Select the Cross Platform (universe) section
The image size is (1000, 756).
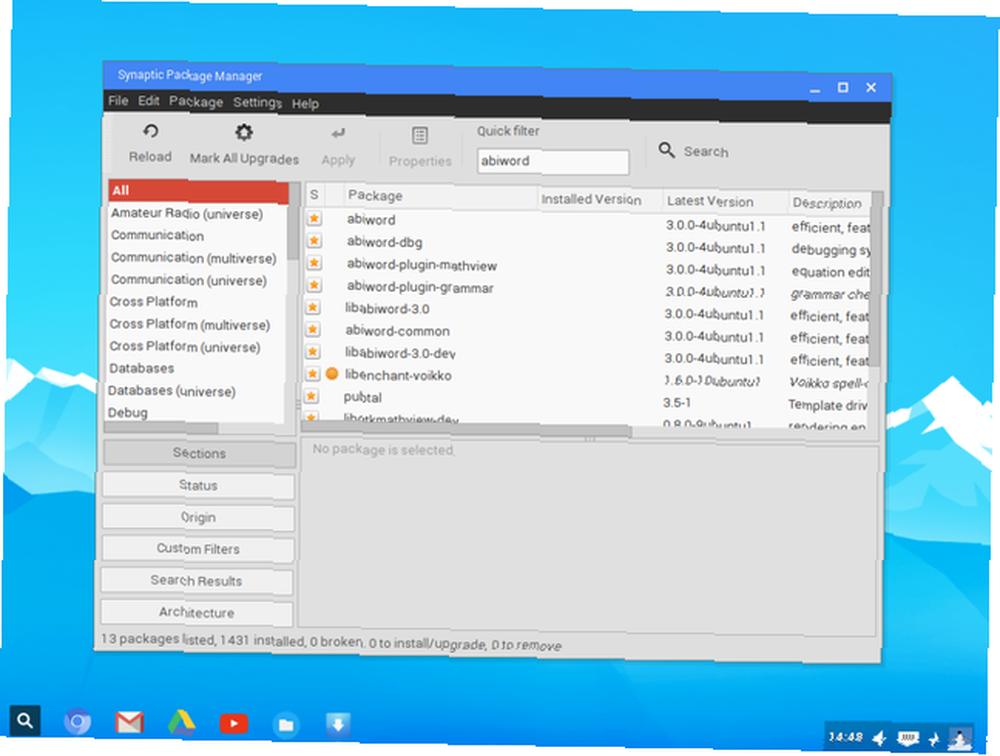(185, 346)
